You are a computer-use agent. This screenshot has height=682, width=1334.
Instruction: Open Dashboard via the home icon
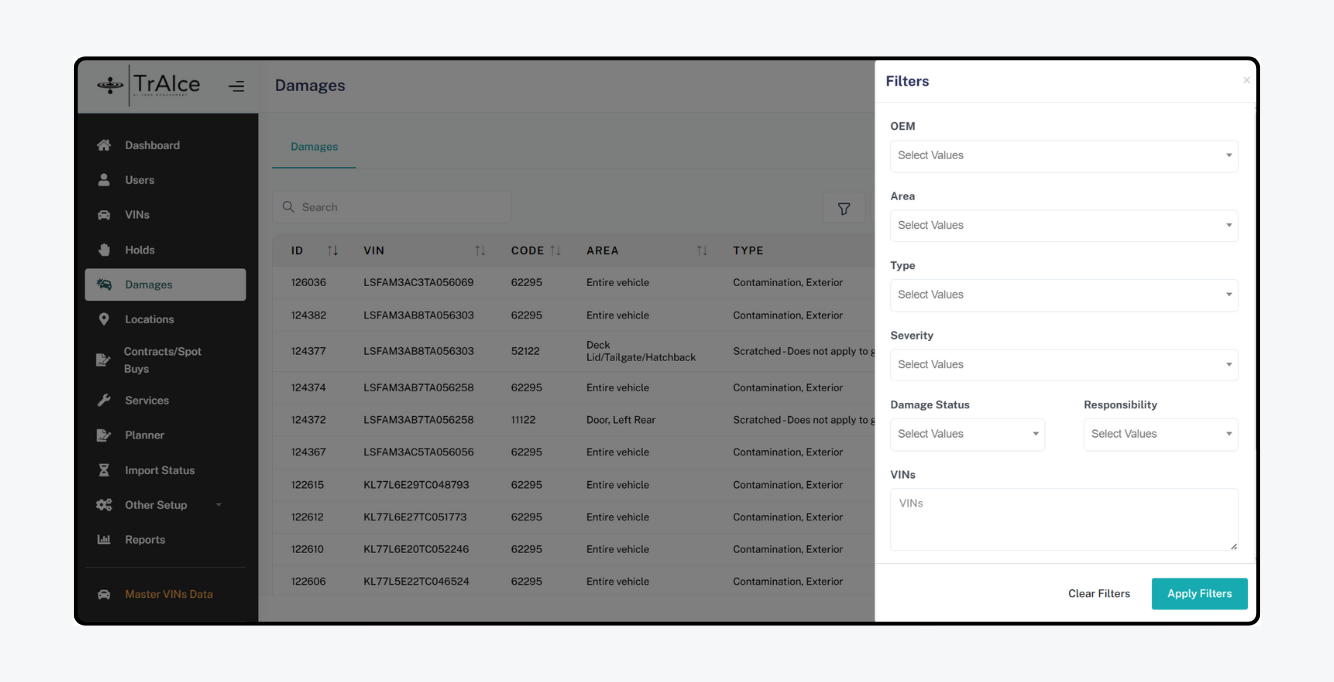pos(104,145)
